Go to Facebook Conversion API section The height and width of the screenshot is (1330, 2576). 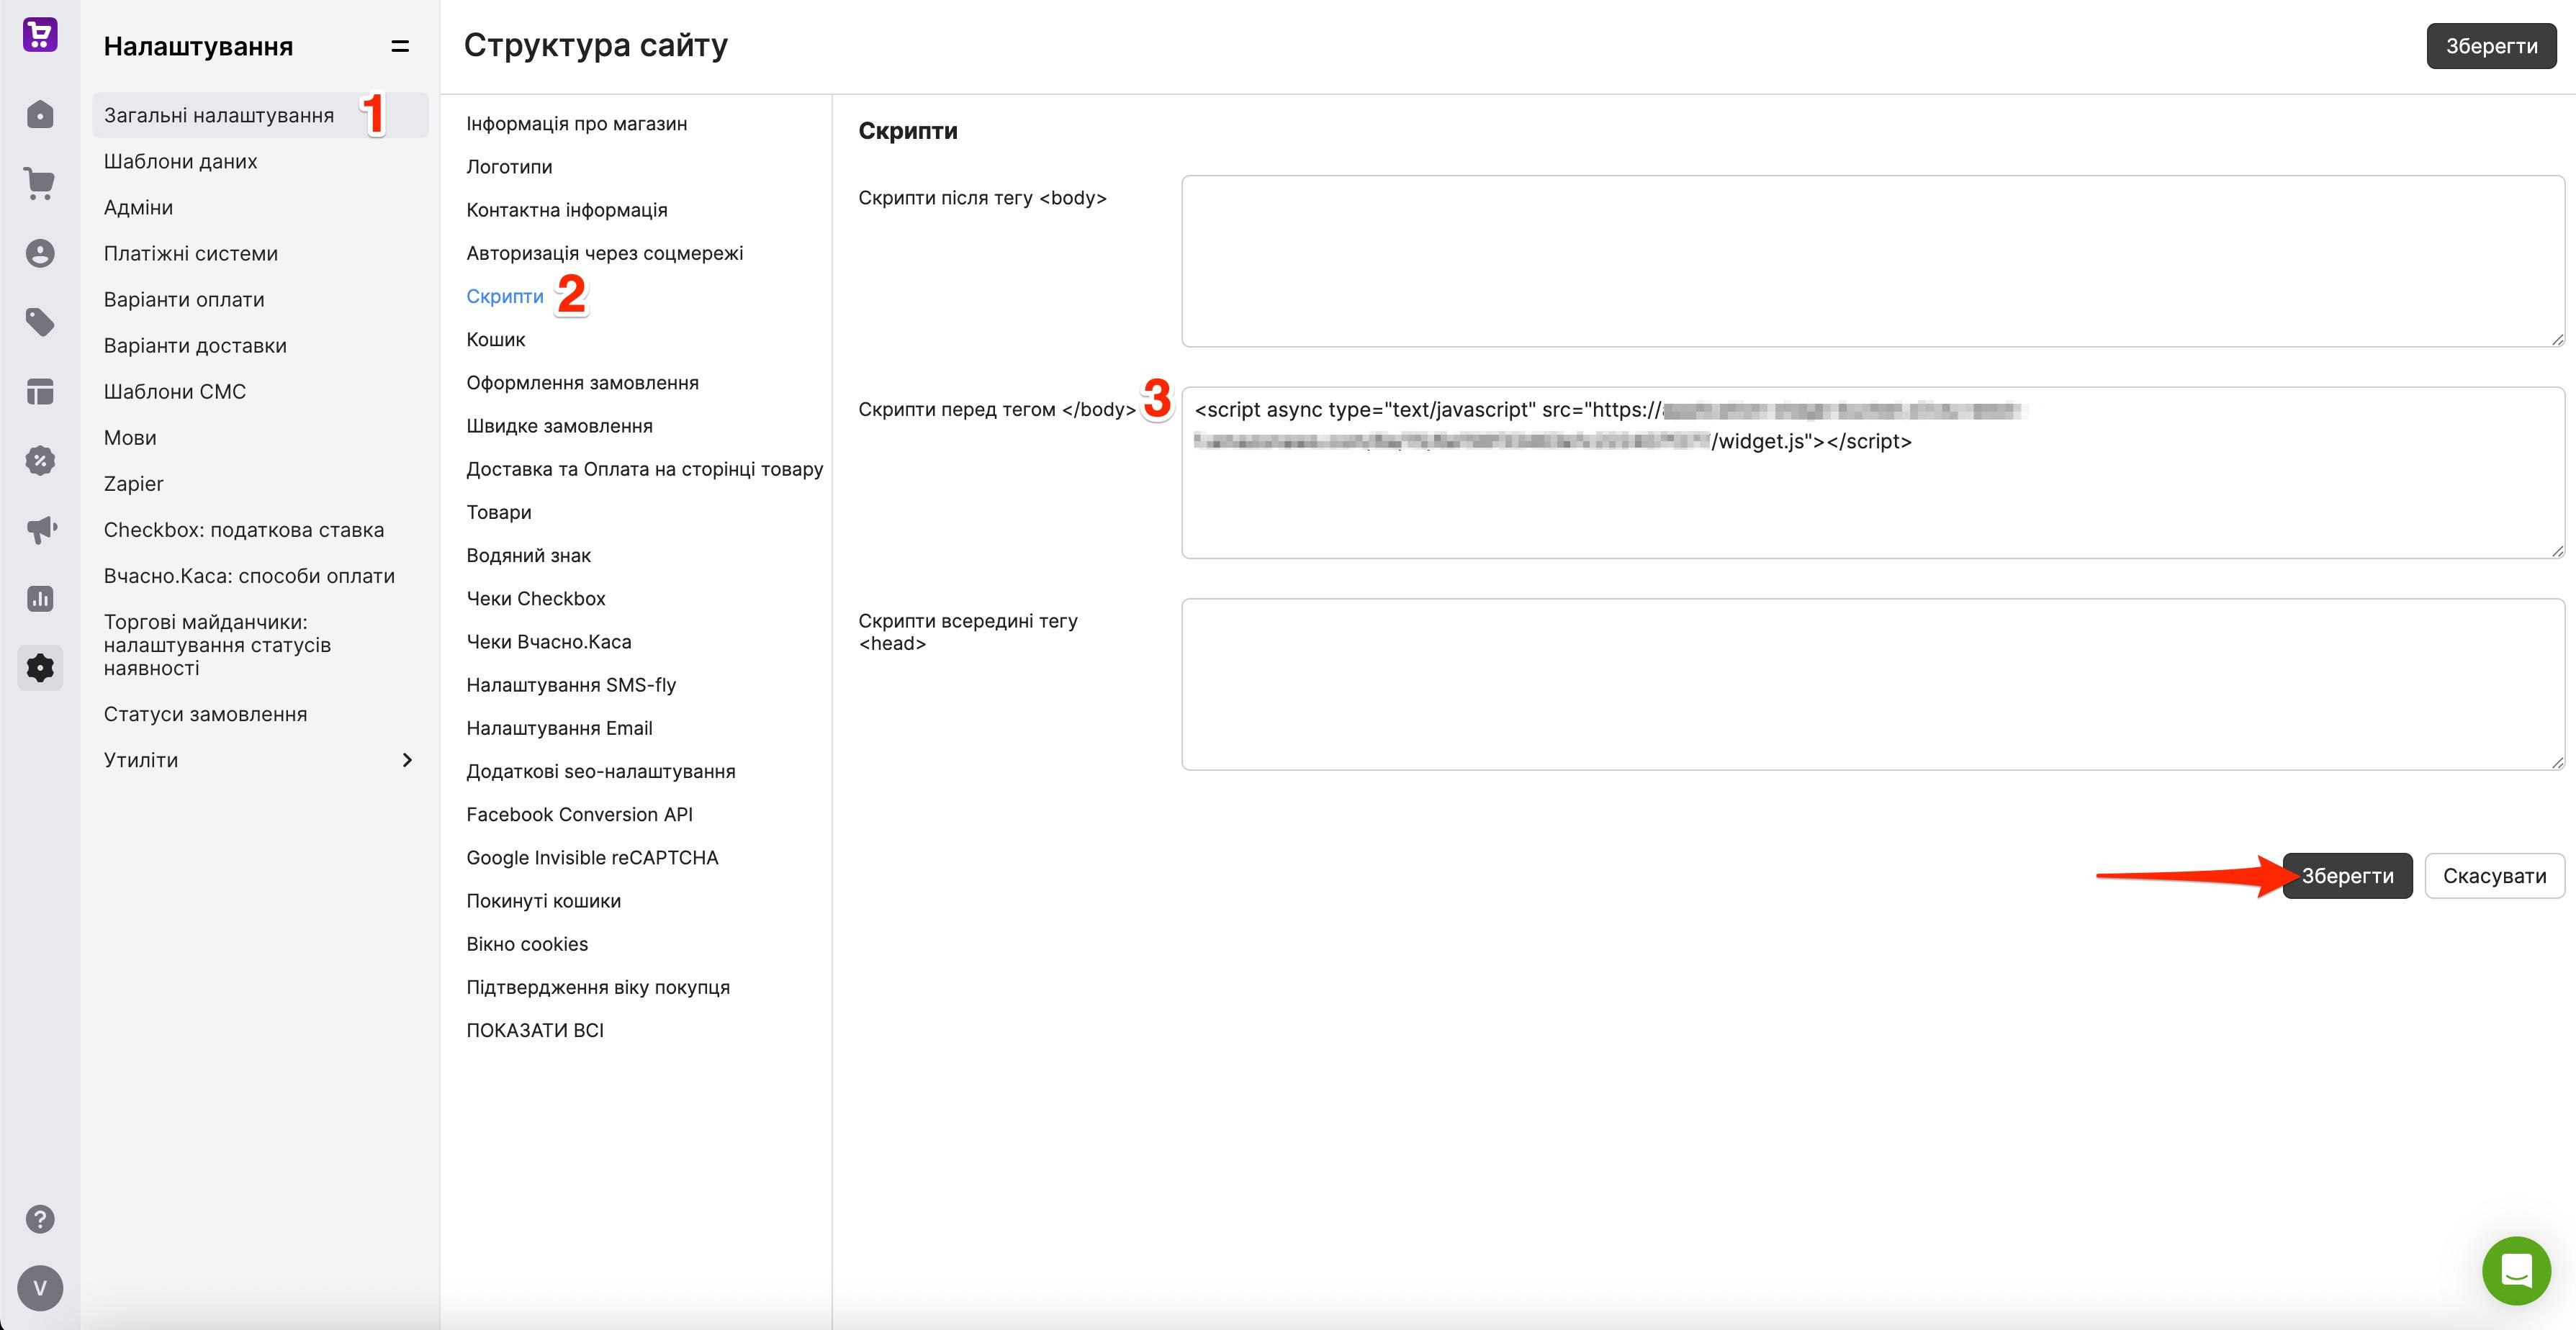[579, 814]
